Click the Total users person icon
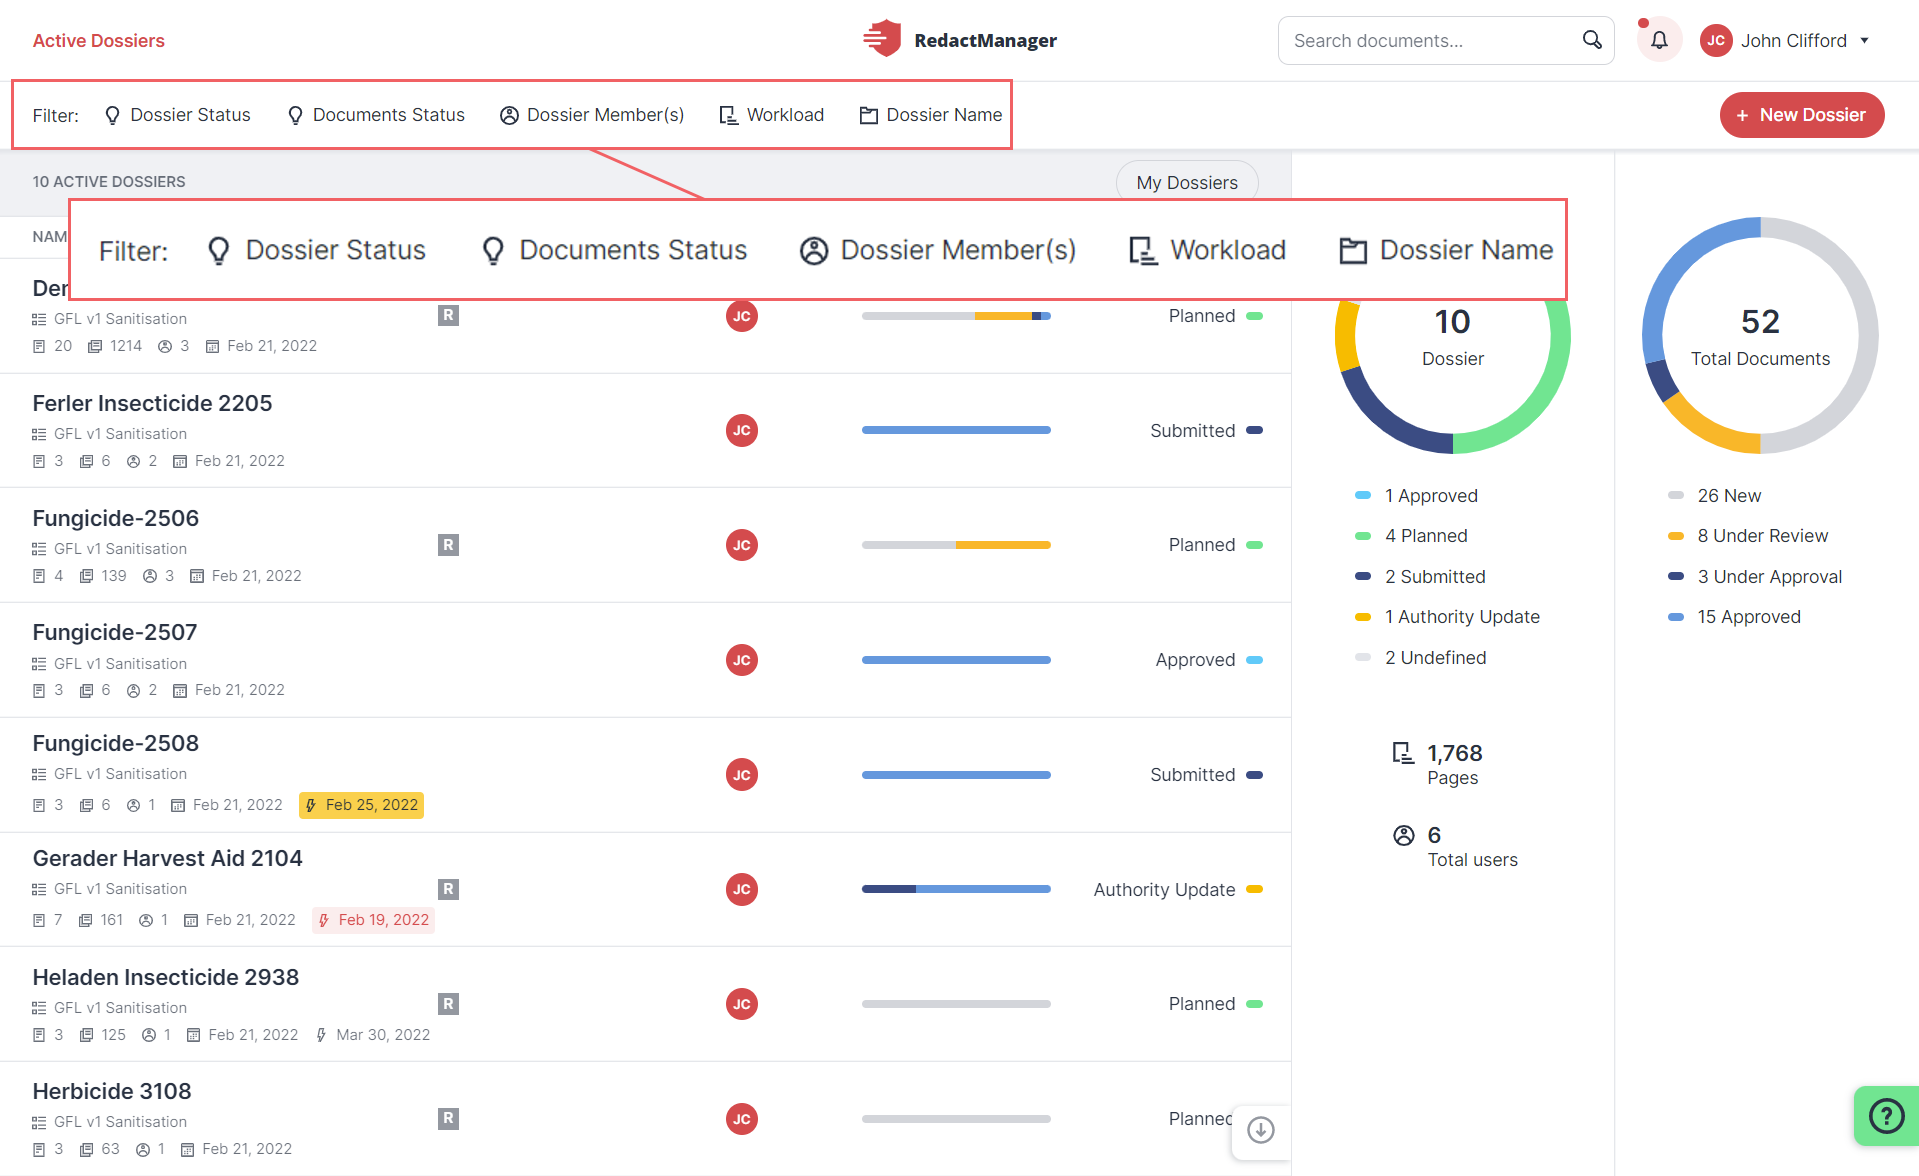 point(1404,835)
